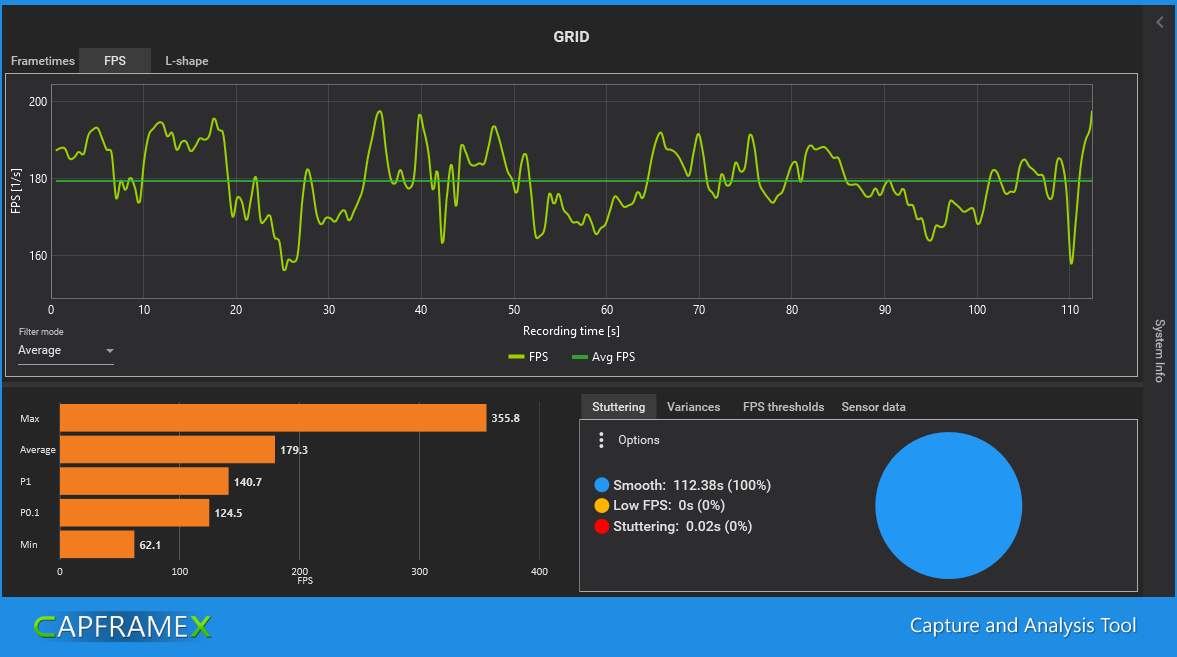1177x657 pixels.
Task: Open the Filter mode Average dropdown
Action: pos(66,351)
